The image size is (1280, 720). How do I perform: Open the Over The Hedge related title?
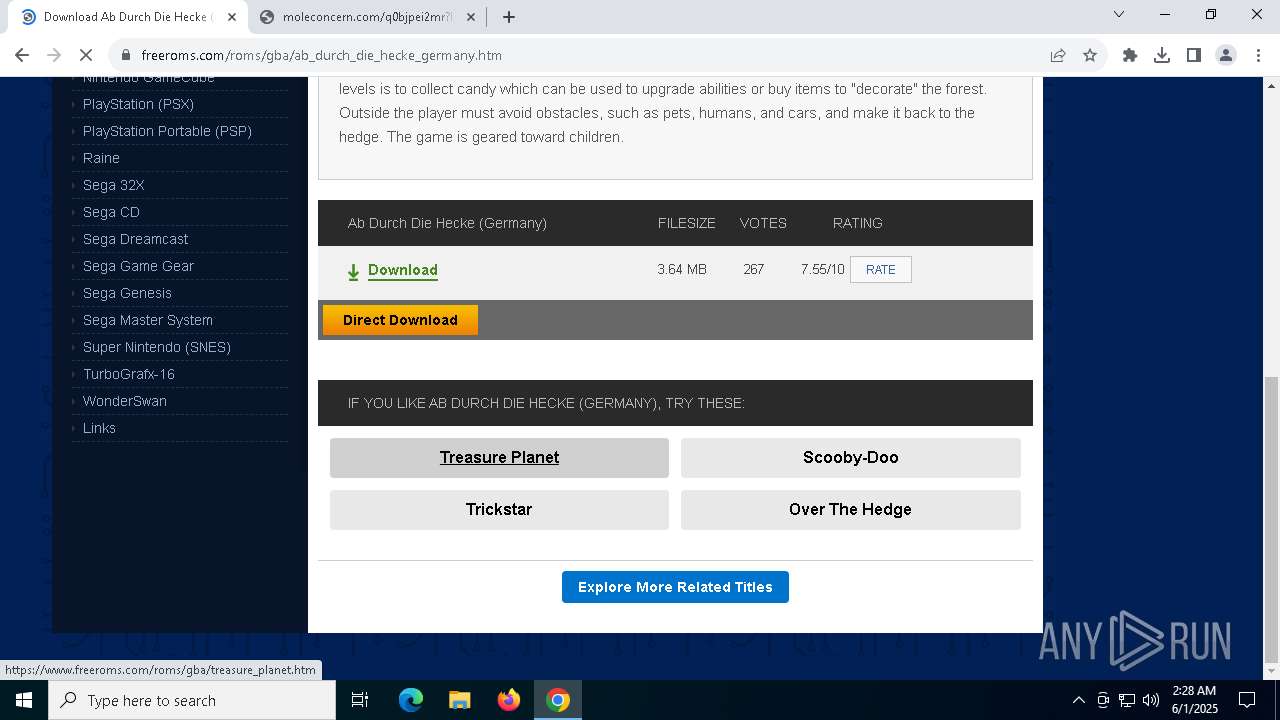[x=851, y=510]
